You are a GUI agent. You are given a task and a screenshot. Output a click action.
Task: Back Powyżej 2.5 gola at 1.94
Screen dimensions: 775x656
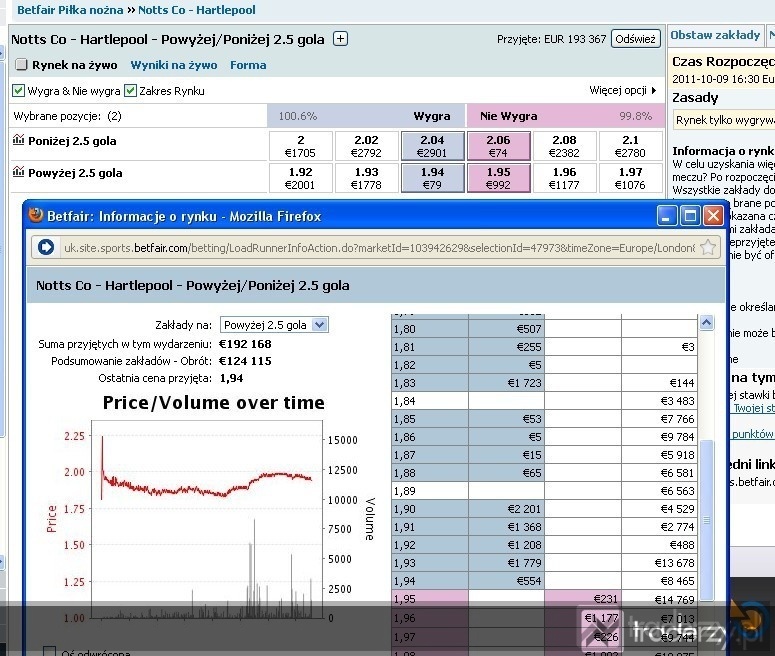tap(432, 178)
